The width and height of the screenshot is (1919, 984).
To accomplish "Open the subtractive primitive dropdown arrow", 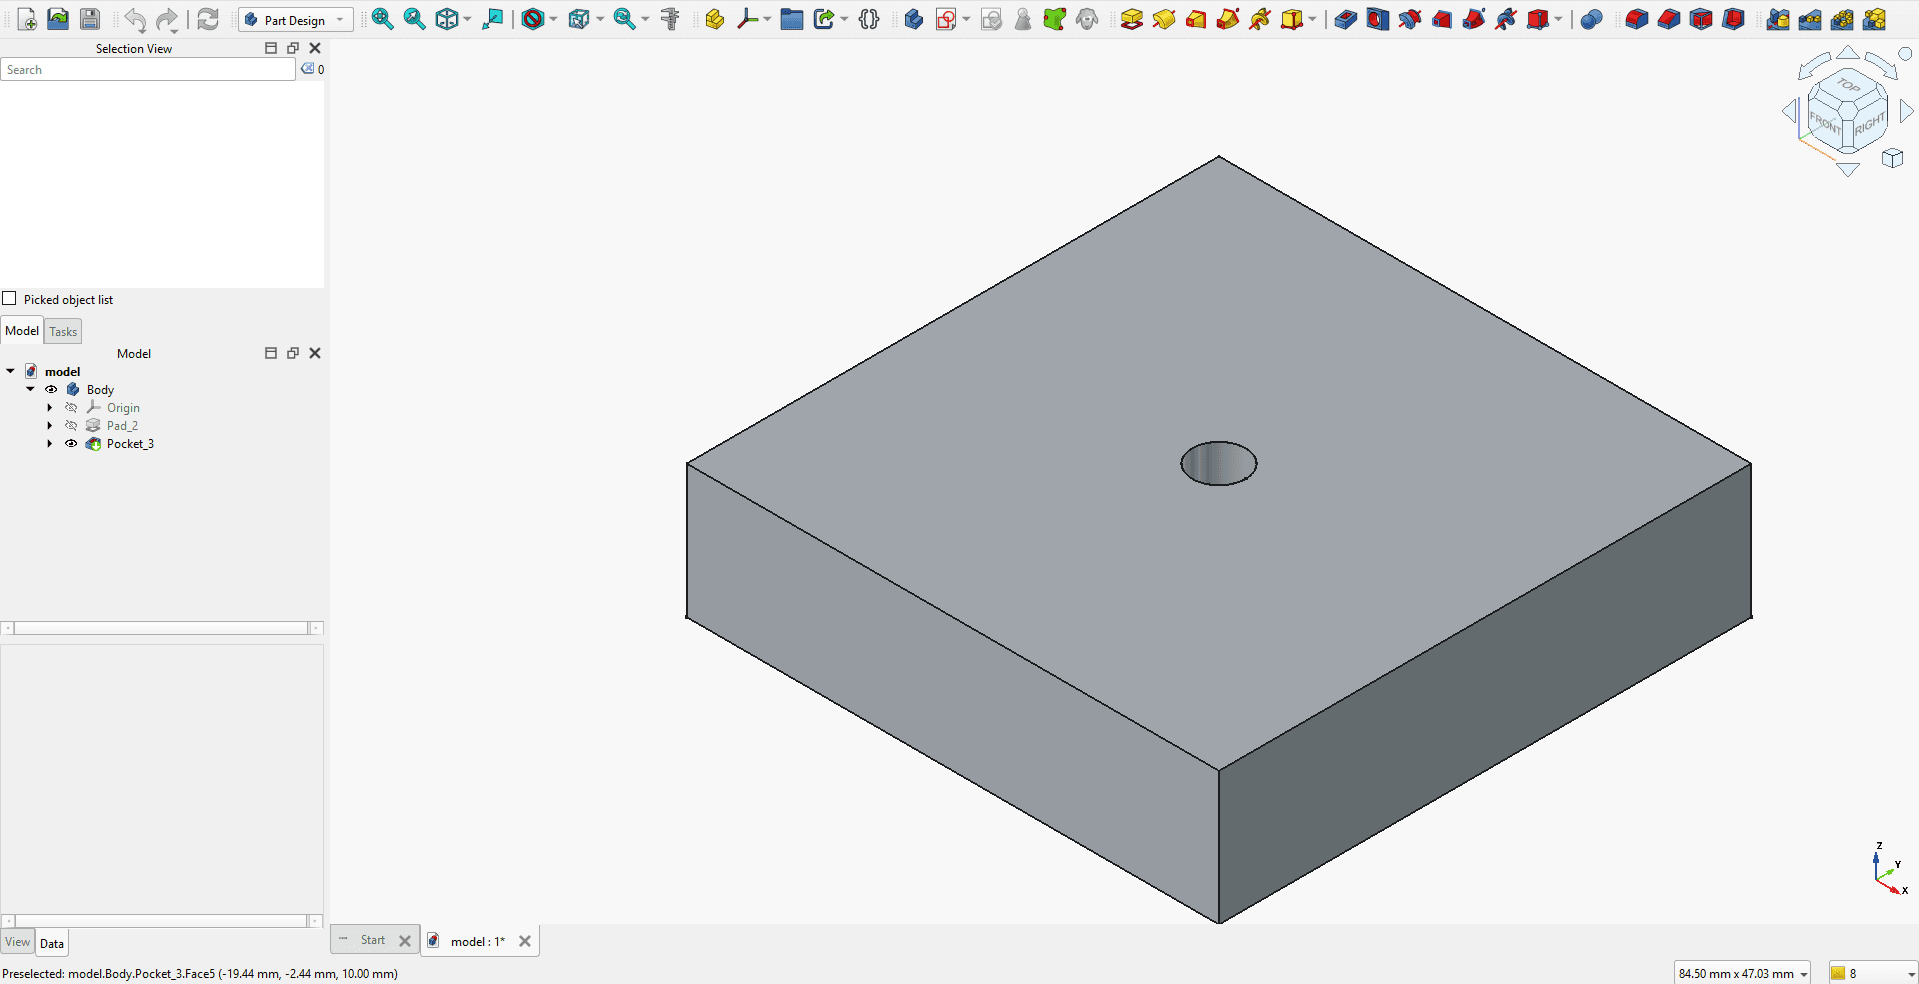I will click(1558, 19).
